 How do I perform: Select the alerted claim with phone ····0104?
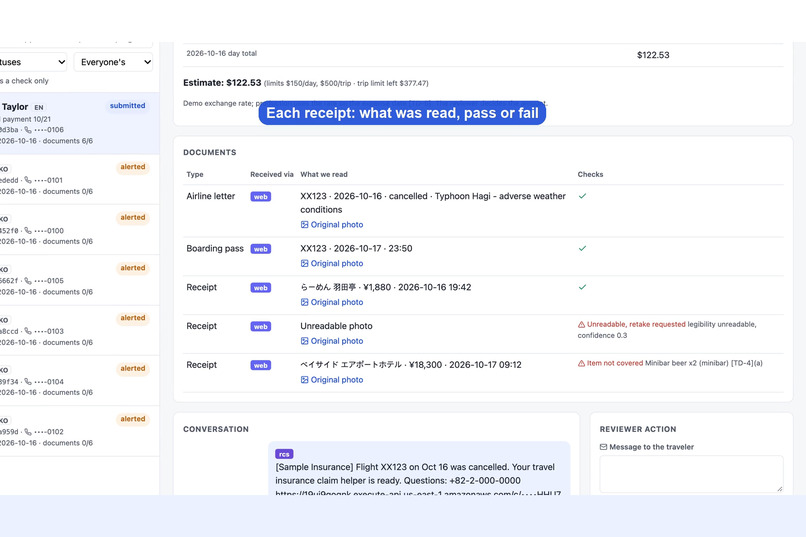79,381
